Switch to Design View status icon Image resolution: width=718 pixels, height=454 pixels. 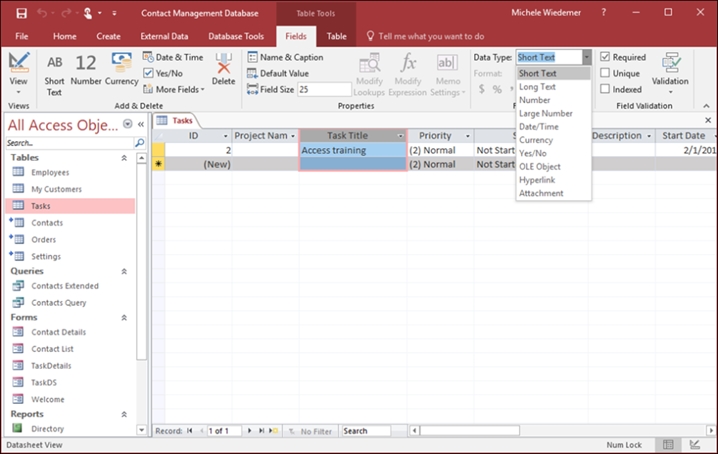(x=695, y=444)
